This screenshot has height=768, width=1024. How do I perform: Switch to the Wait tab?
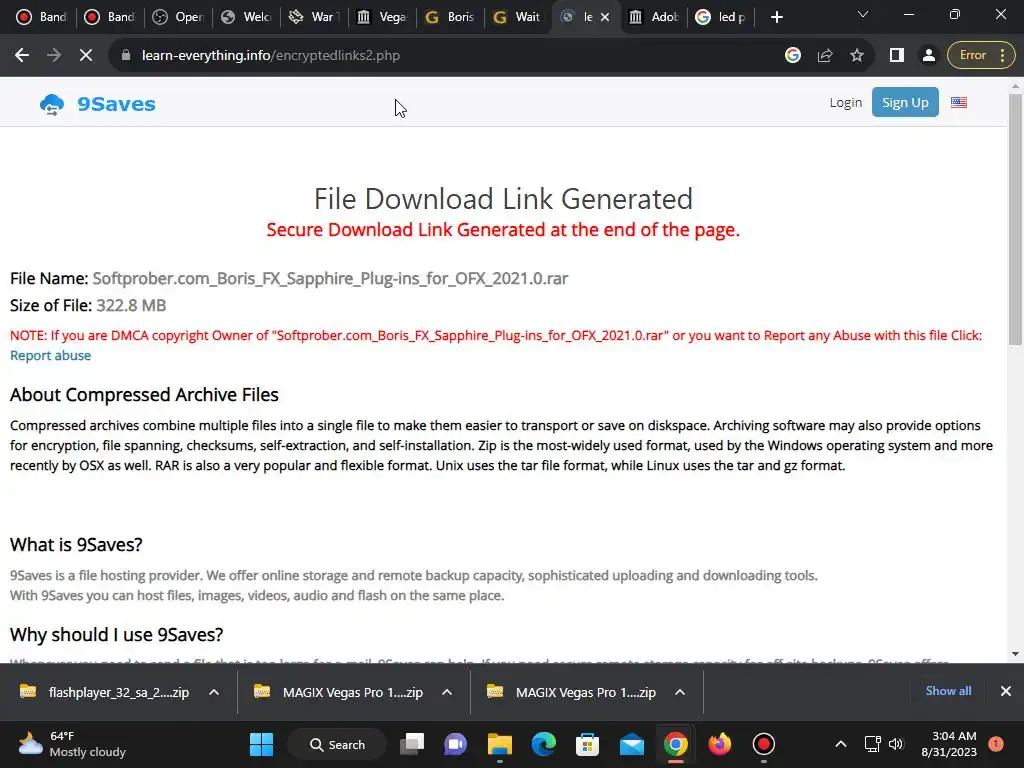click(x=517, y=17)
